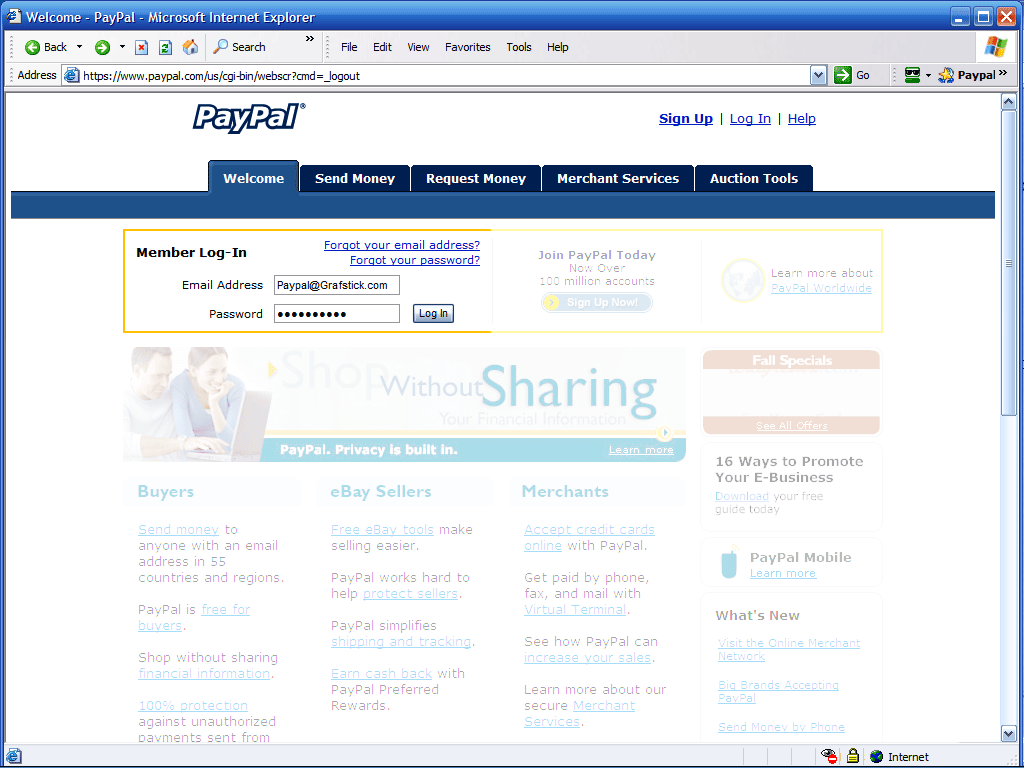Viewport: 1024px width, 768px height.
Task: Click the Forgot your password? link
Action: pyautogui.click(x=414, y=260)
